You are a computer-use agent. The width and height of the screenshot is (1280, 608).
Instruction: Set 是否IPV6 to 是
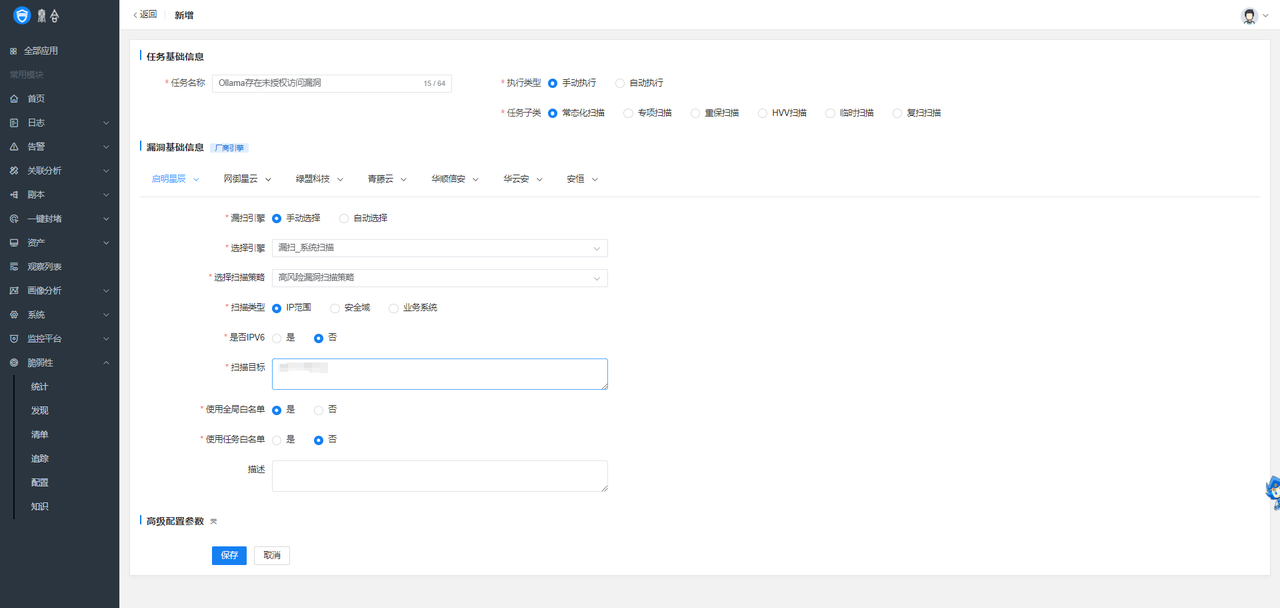coord(277,338)
